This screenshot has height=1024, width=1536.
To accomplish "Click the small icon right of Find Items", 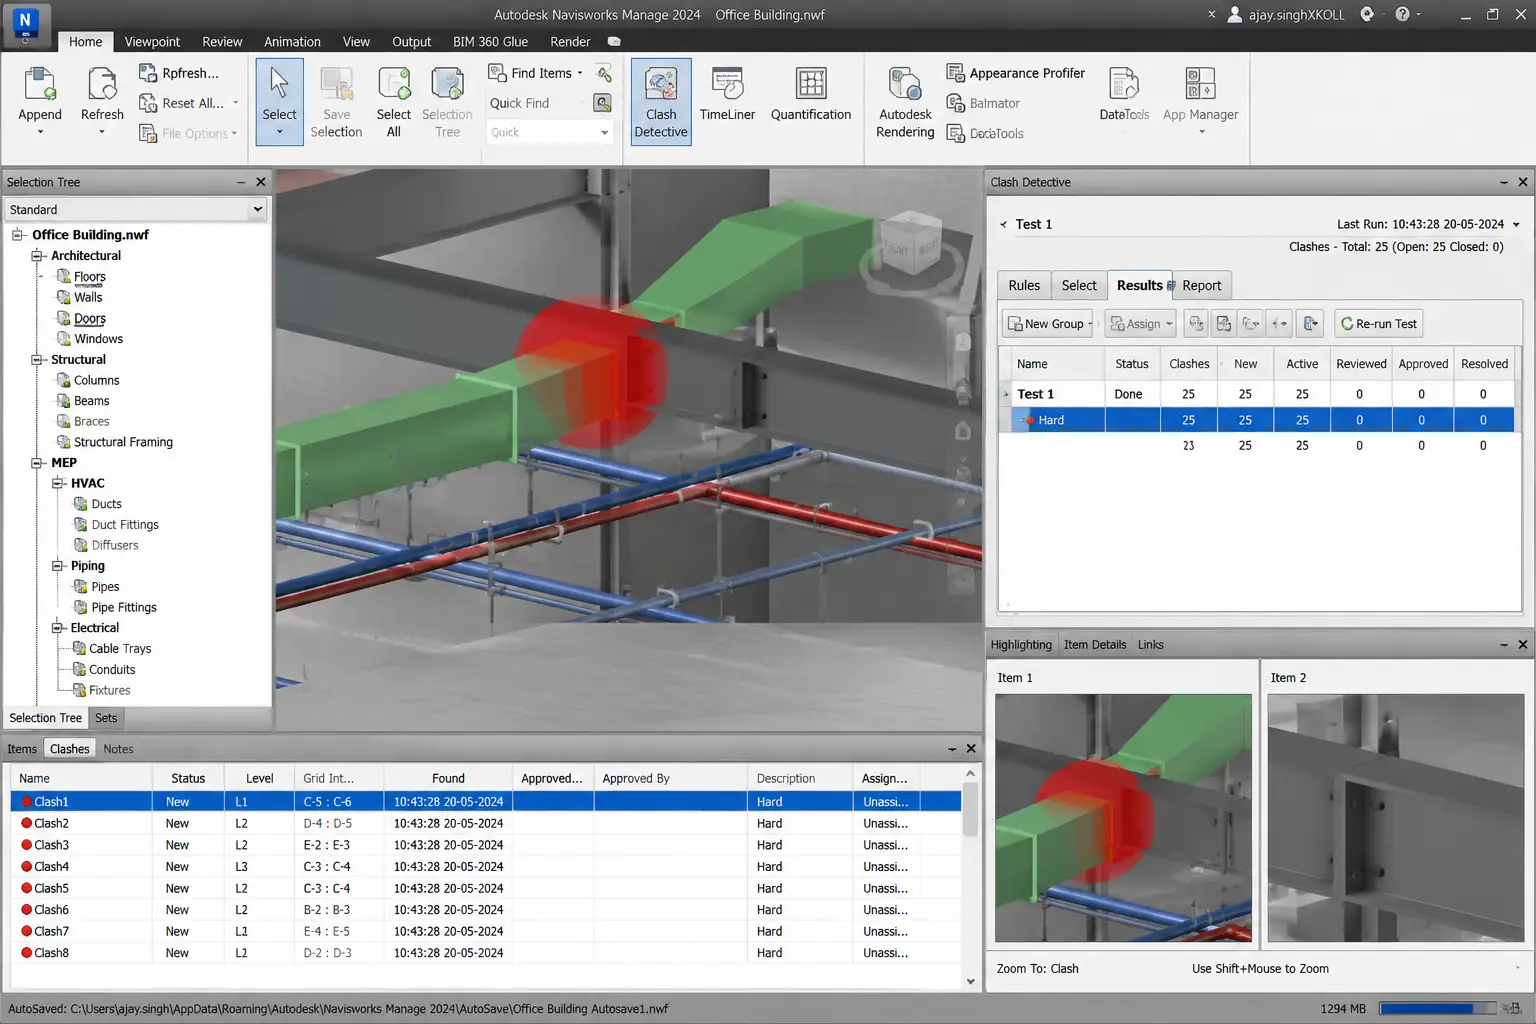I will coord(603,73).
